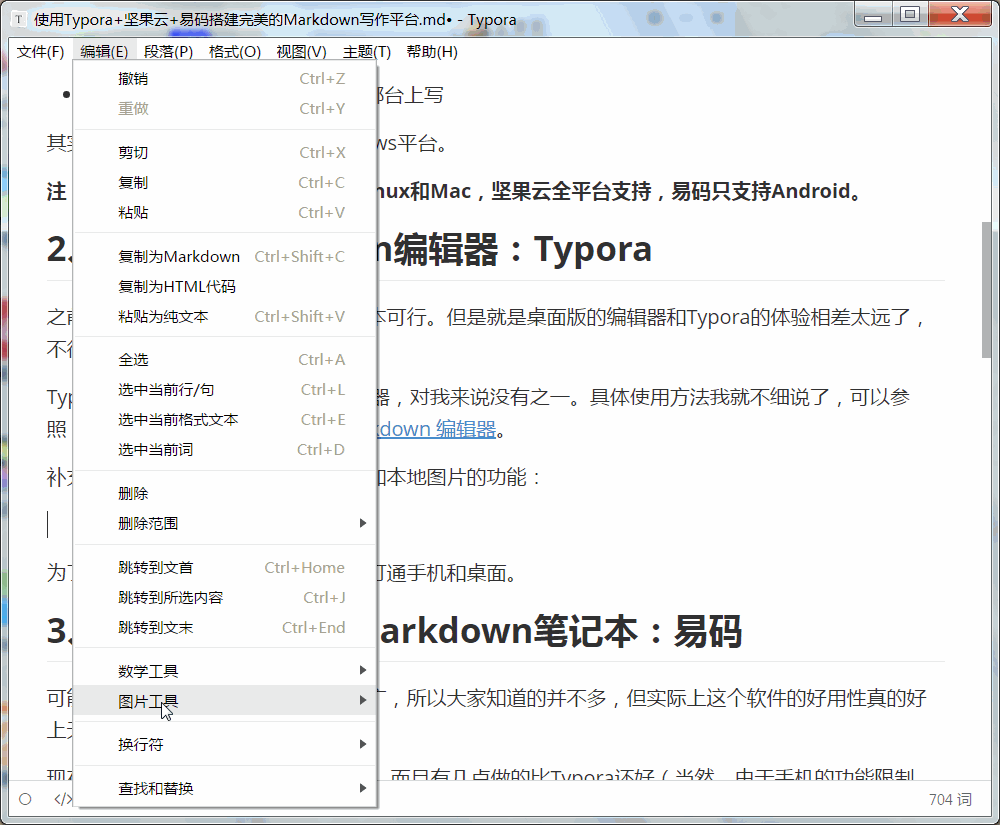This screenshot has width=1000, height=825.
Task: Choose 撤销 to undo
Action: (x=225, y=78)
